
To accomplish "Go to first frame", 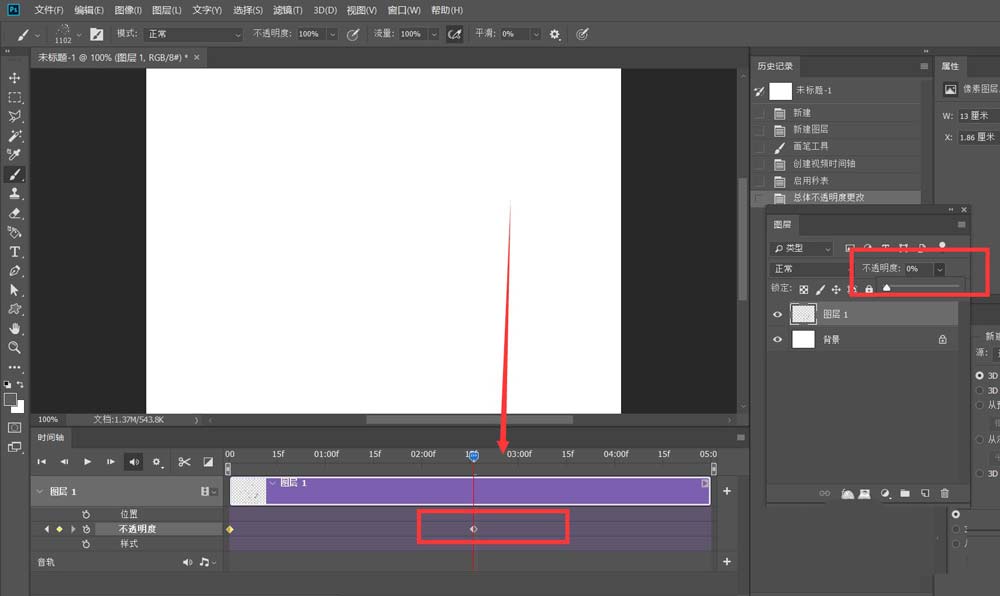I will tap(41, 462).
